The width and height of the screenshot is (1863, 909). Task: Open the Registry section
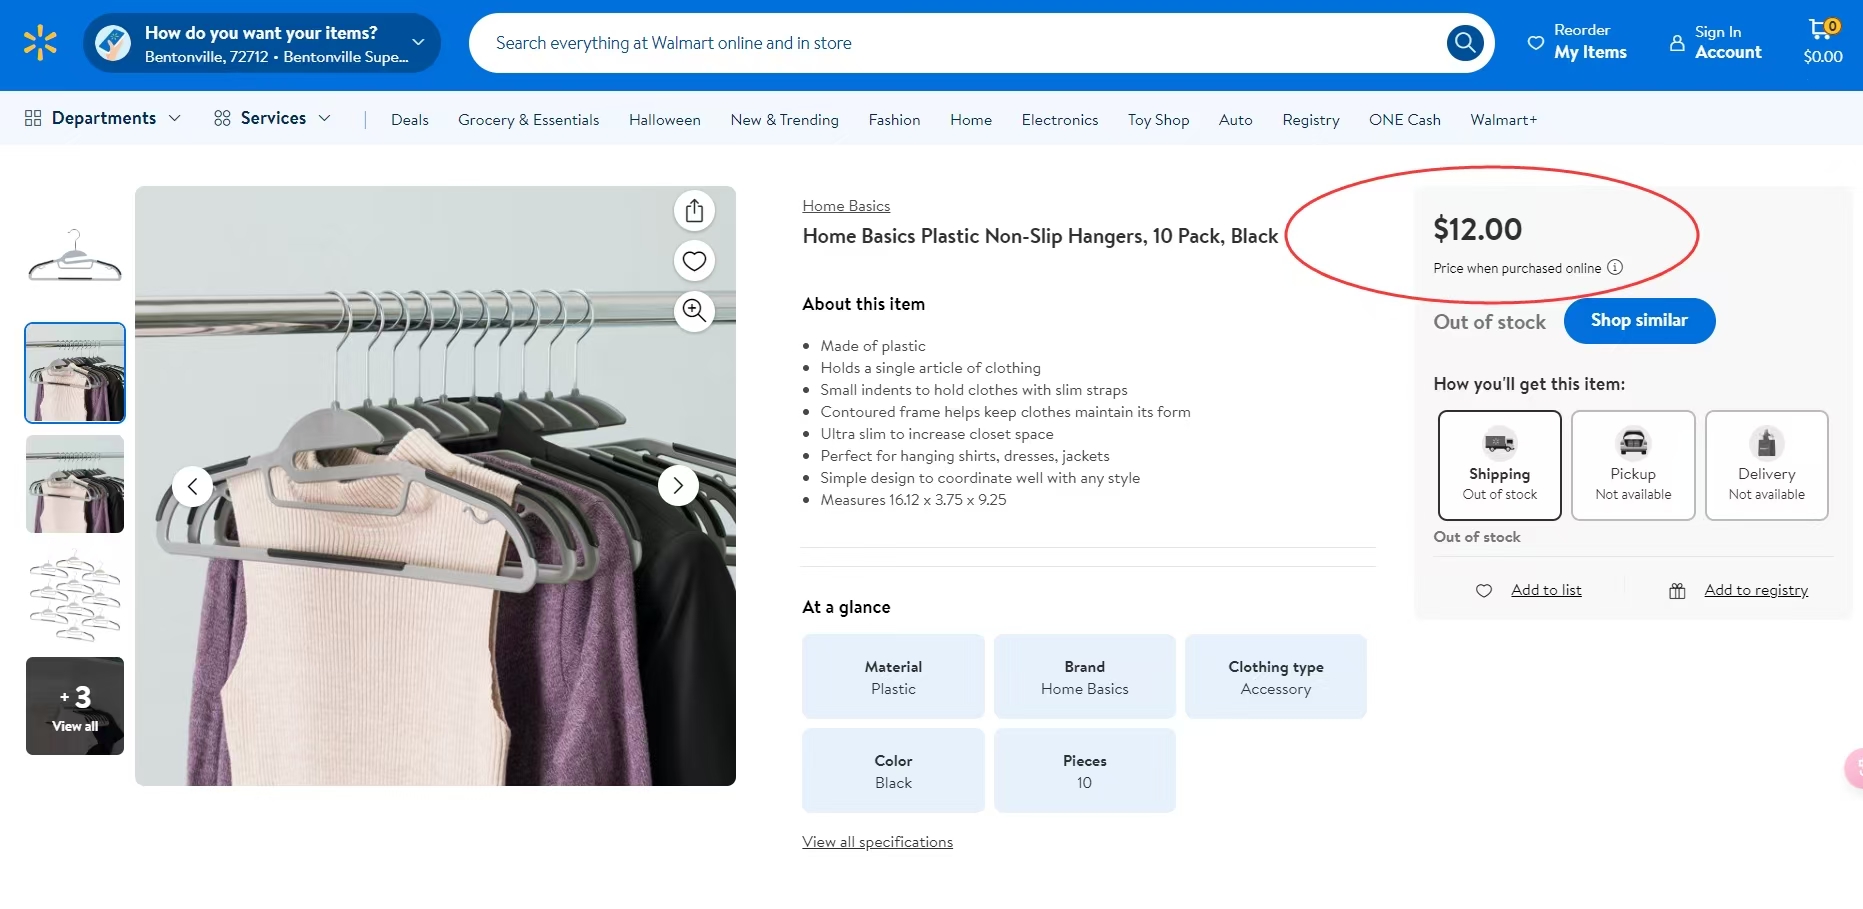point(1311,120)
